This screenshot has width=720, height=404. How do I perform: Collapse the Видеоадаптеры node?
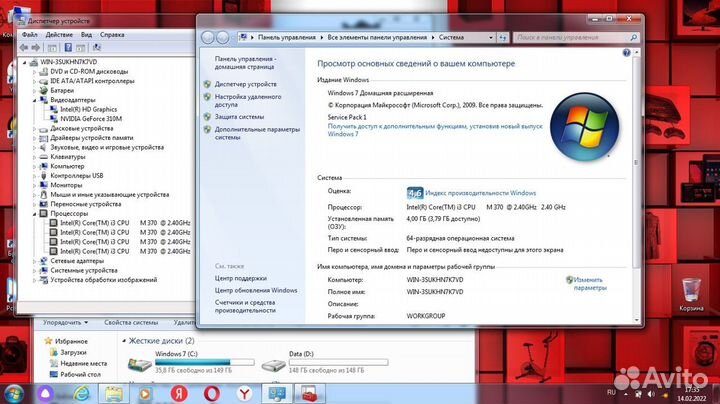pyautogui.click(x=34, y=100)
